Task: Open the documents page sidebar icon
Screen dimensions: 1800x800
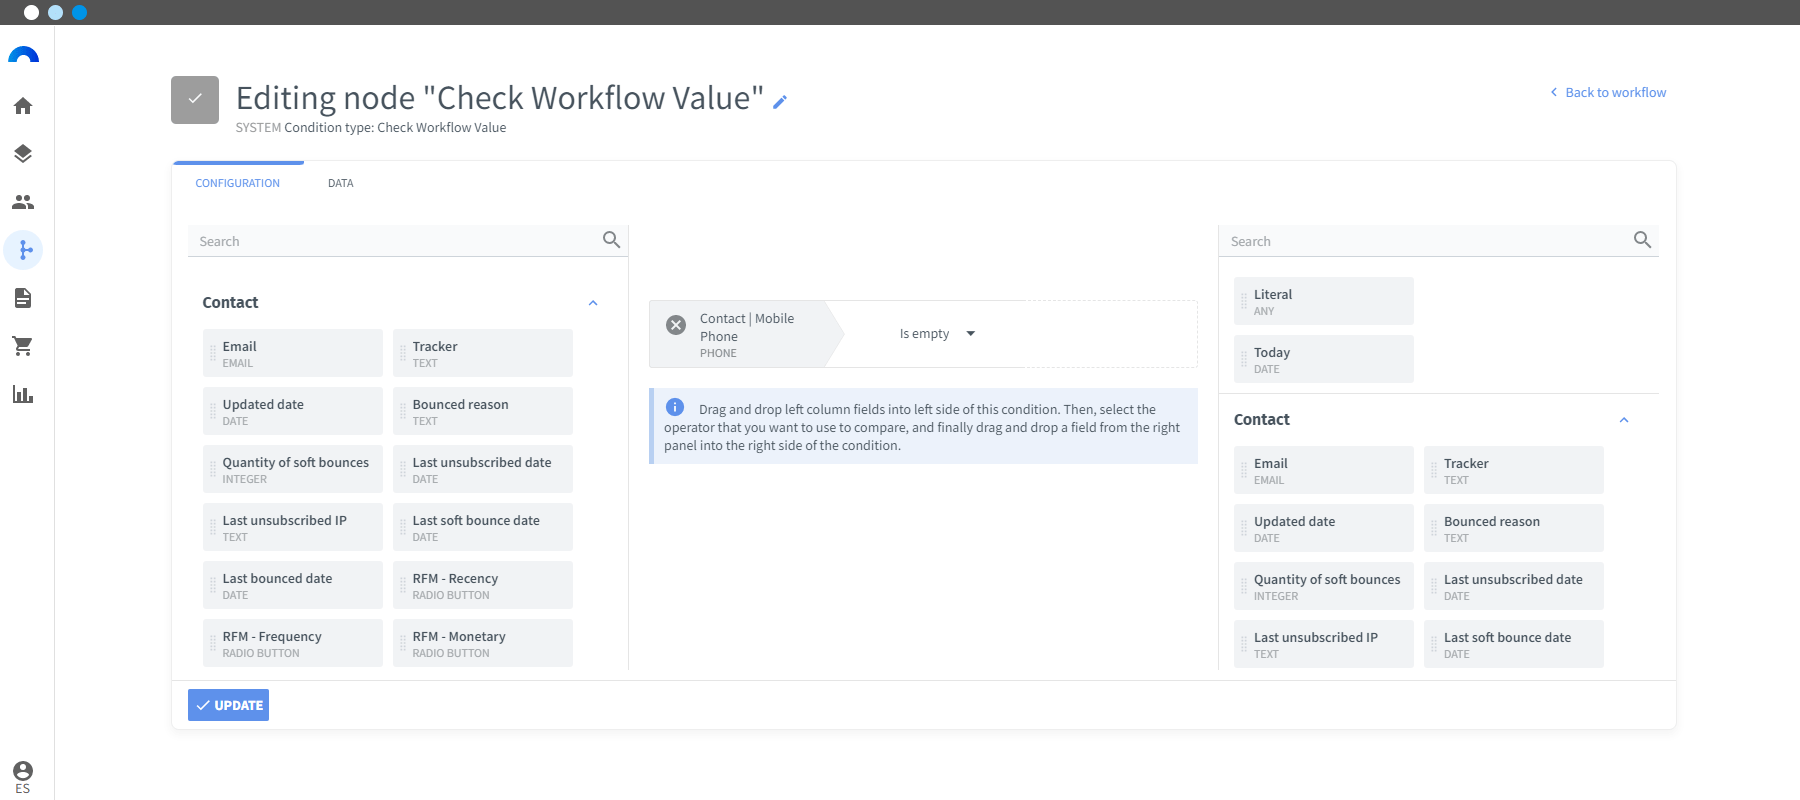Action: (x=23, y=298)
